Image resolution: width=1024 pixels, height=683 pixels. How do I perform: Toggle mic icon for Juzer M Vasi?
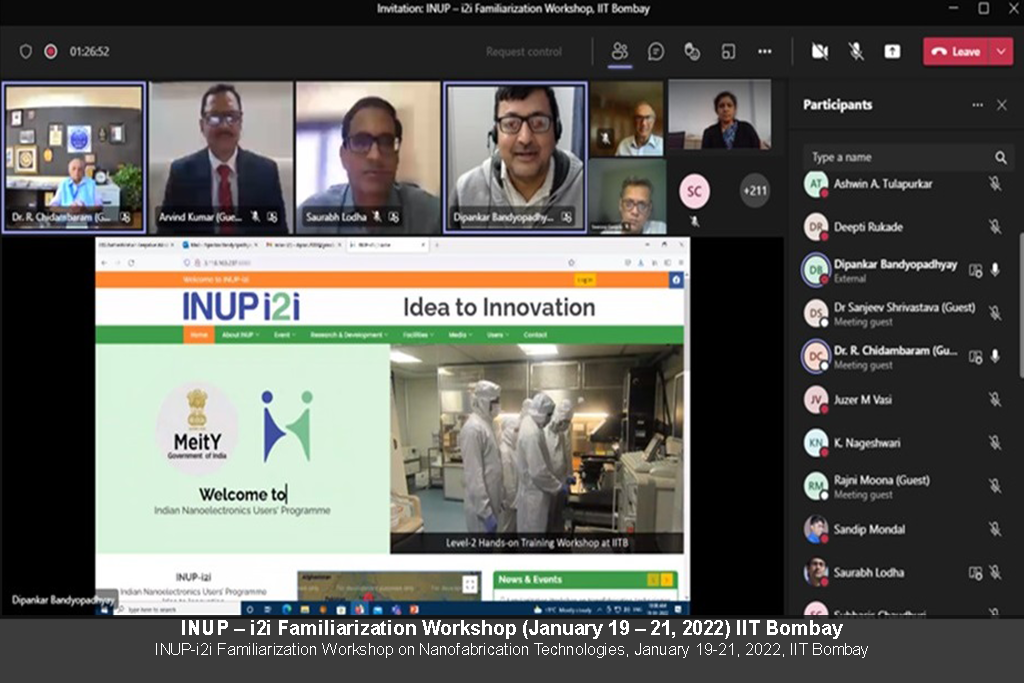point(995,400)
